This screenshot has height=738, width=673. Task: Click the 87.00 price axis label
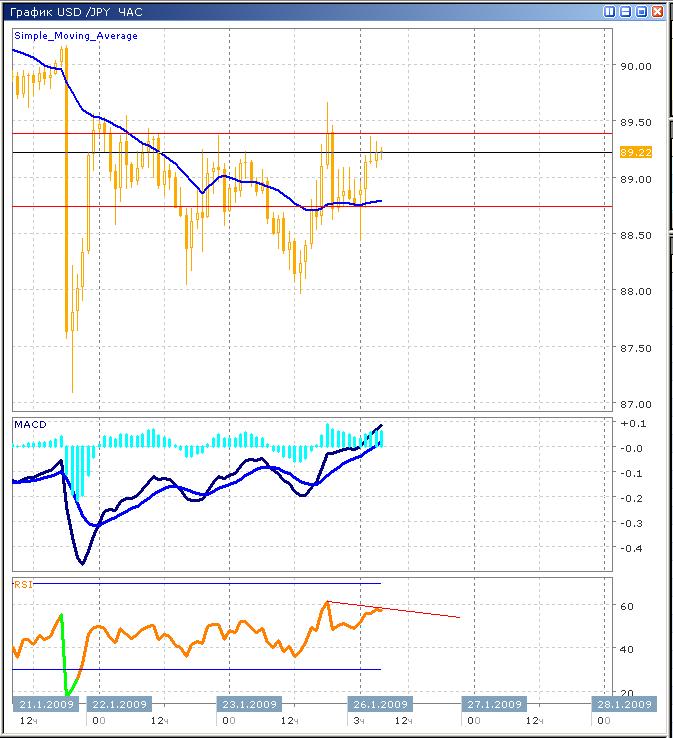[x=635, y=404]
